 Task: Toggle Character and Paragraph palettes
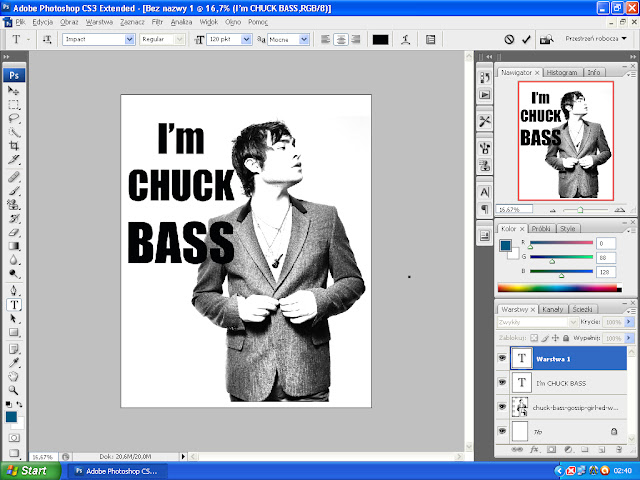tap(430, 39)
